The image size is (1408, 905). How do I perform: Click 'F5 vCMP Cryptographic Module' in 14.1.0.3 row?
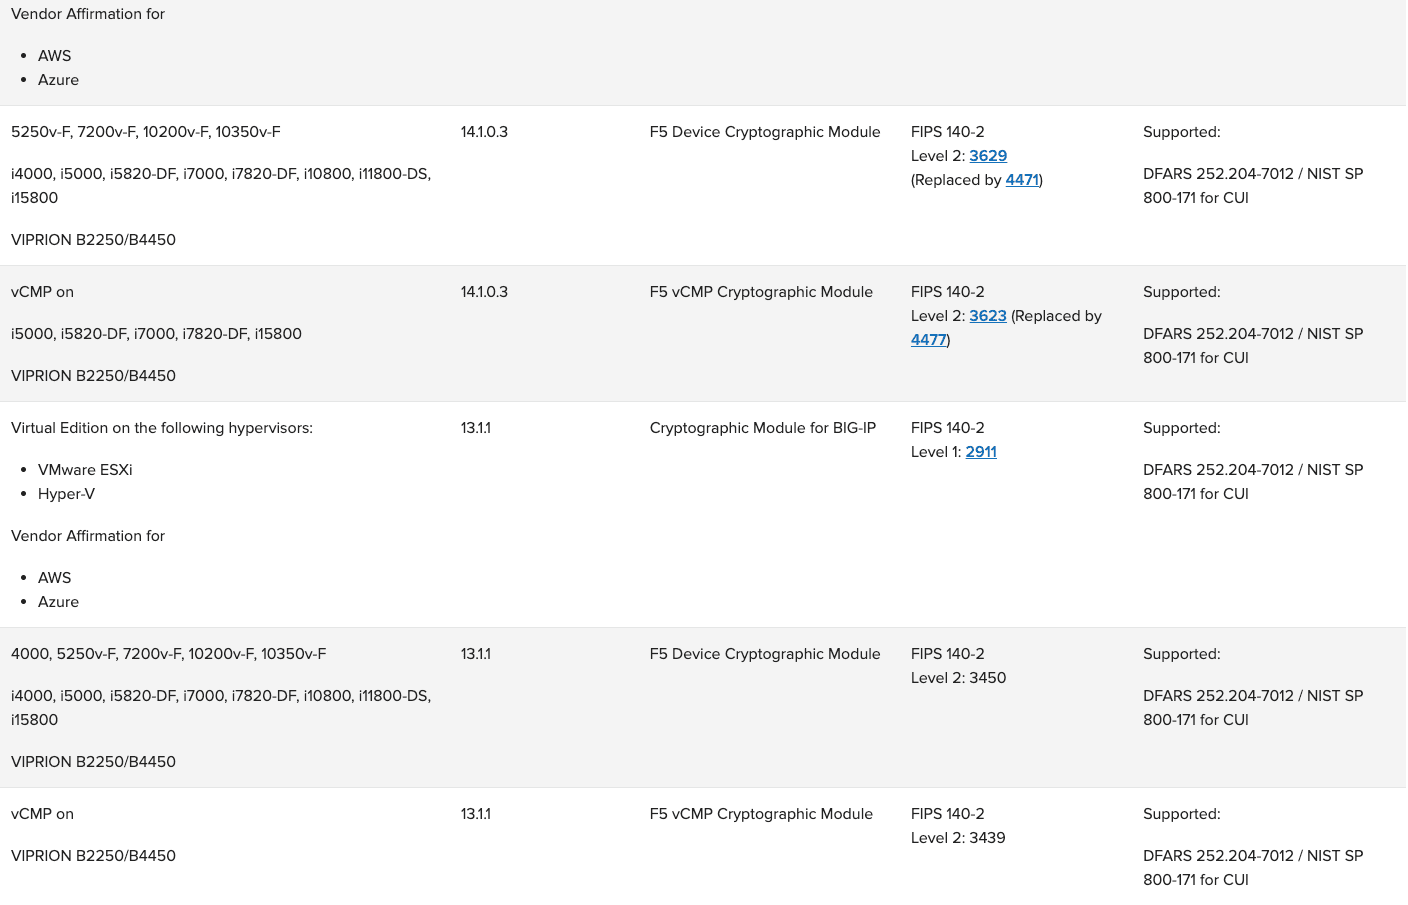(x=761, y=292)
